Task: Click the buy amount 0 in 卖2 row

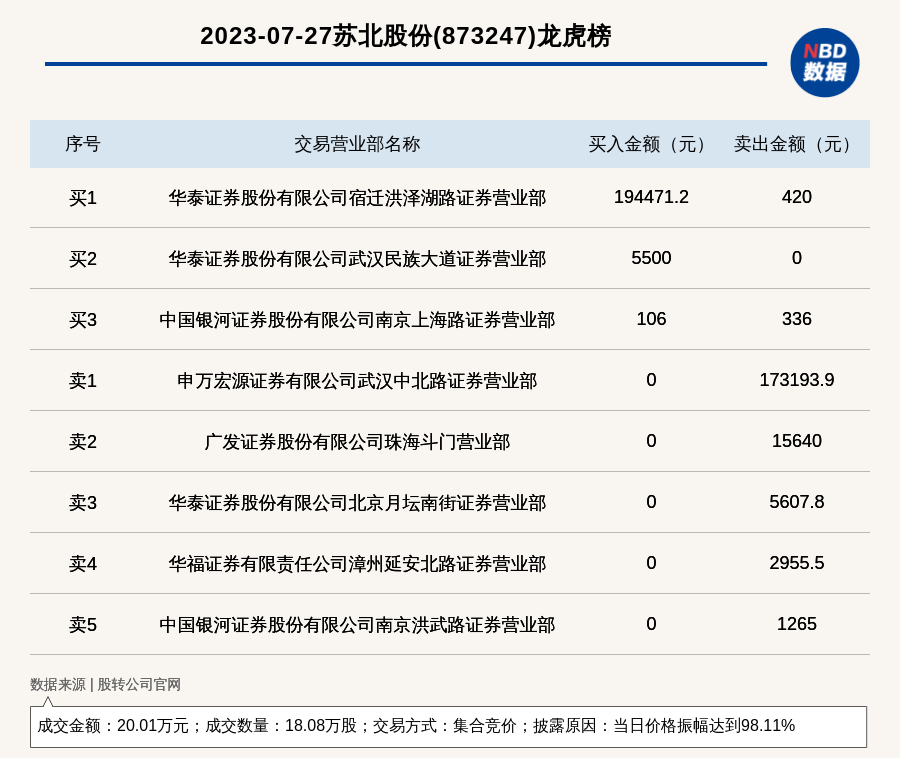Action: click(x=651, y=441)
